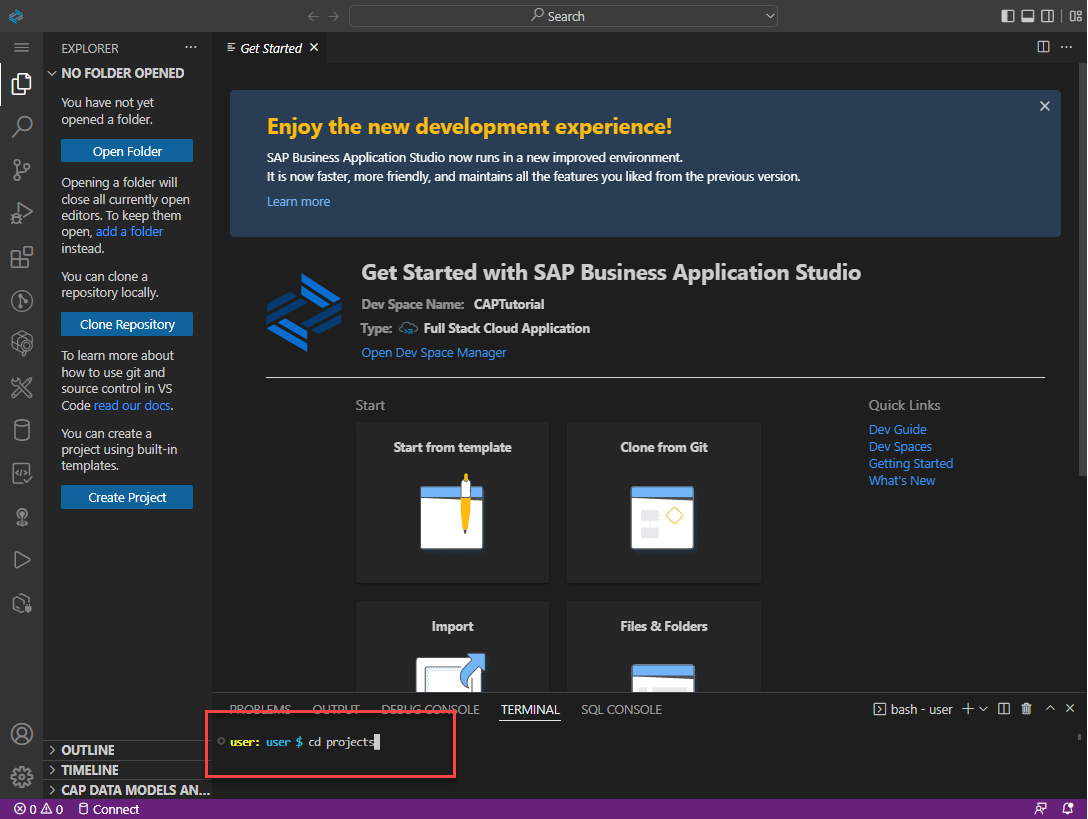The width and height of the screenshot is (1088, 819).
Task: Open the What's New quick link
Action: 901,480
